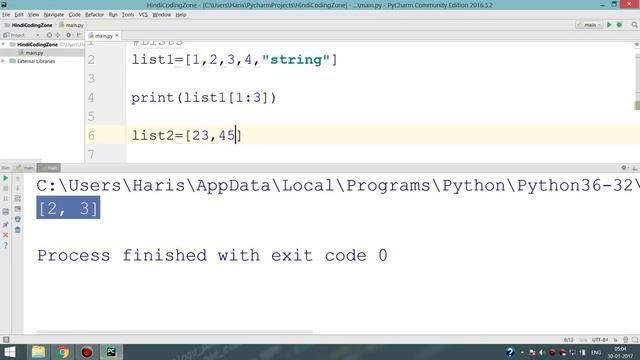Open PyCharm from the taskbar
This screenshot has height=360, width=640.
click(x=111, y=352)
